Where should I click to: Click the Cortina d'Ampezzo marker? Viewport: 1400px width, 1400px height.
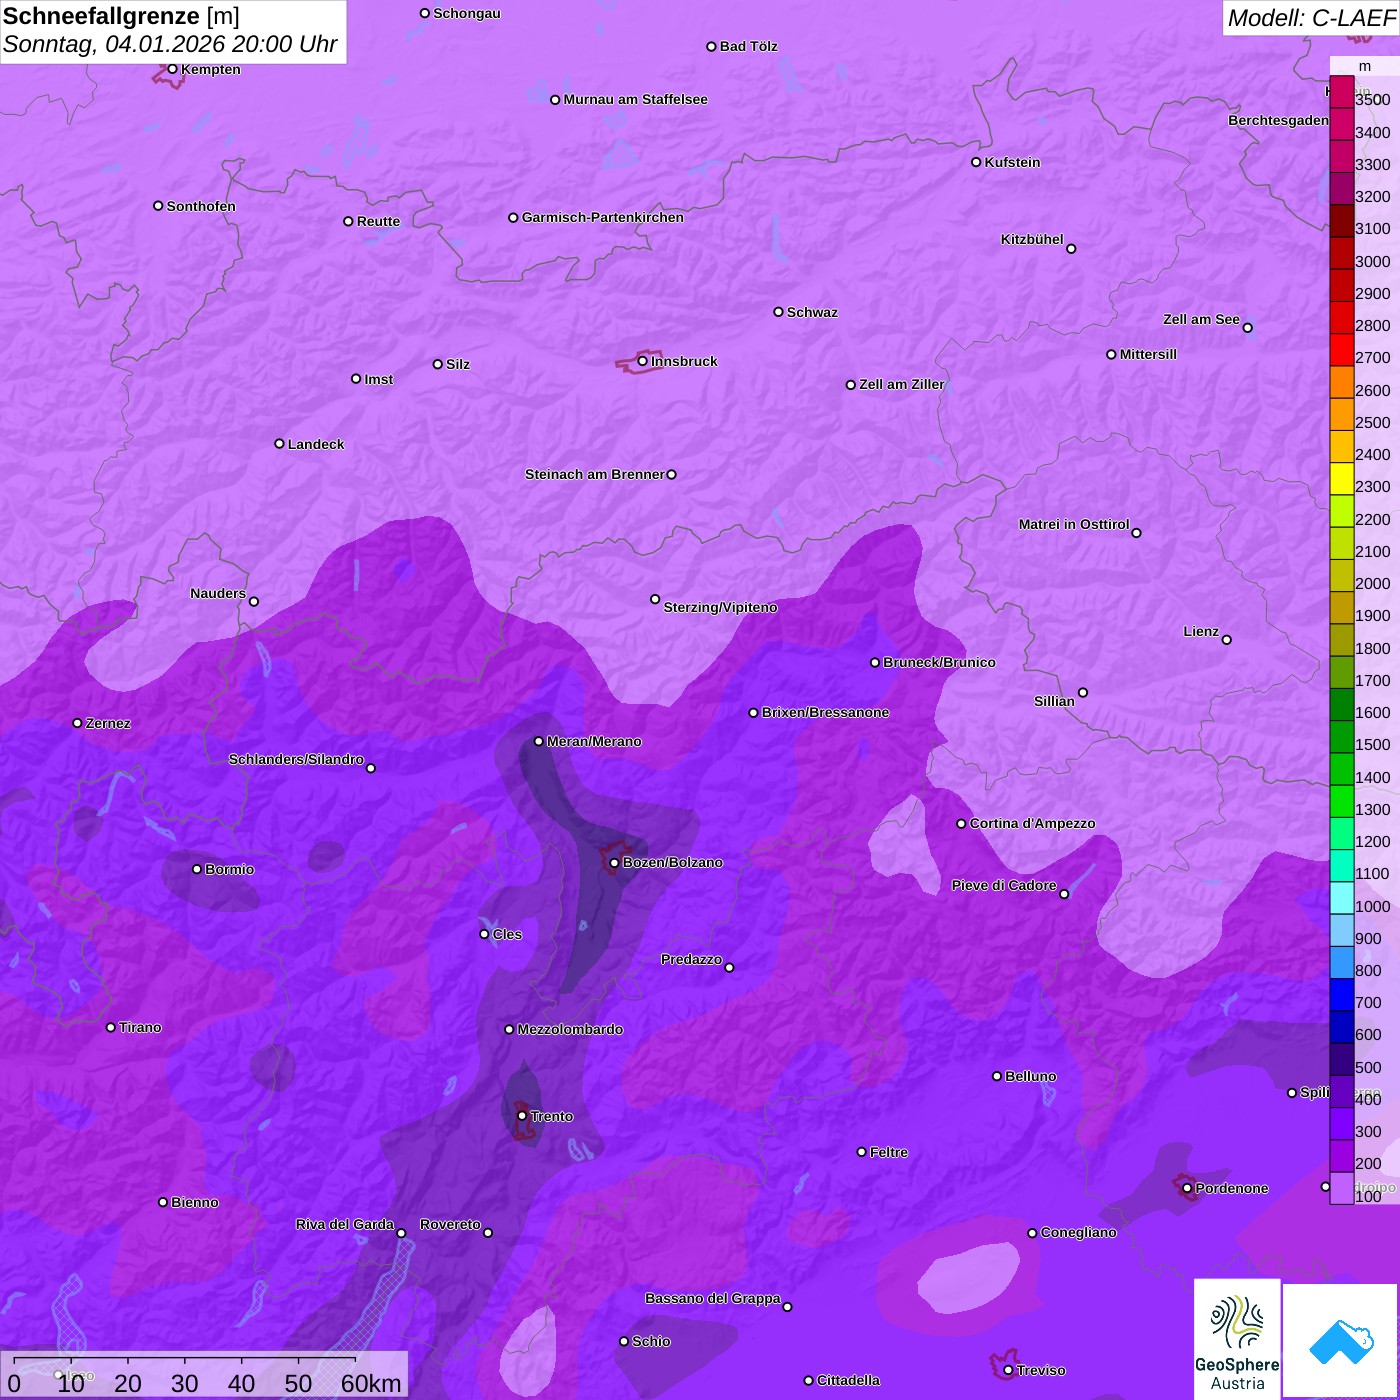point(962,824)
